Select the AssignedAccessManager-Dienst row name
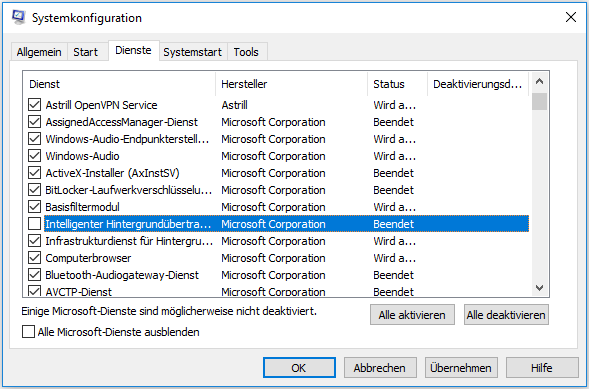The height and width of the screenshot is (389, 589). coord(121,122)
